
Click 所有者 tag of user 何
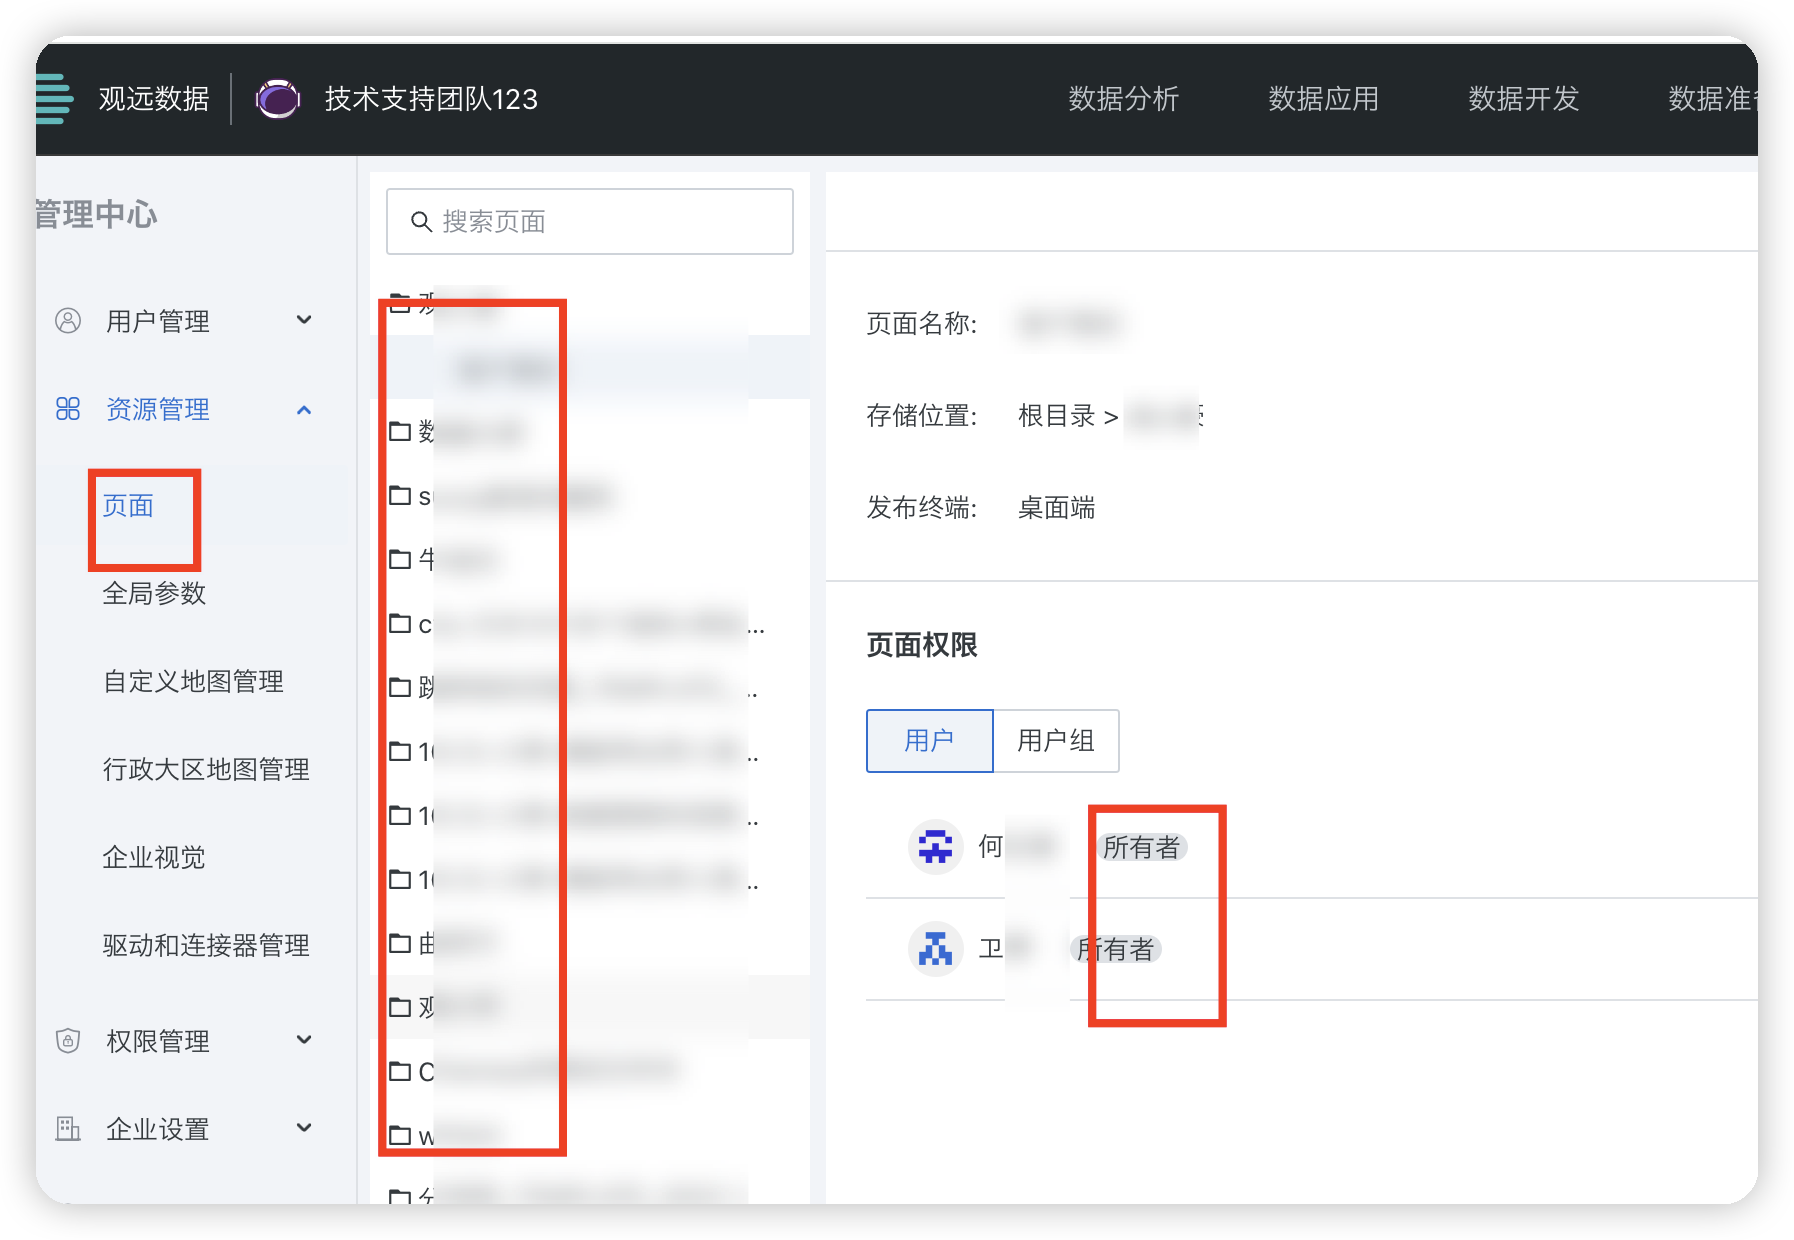coord(1141,848)
